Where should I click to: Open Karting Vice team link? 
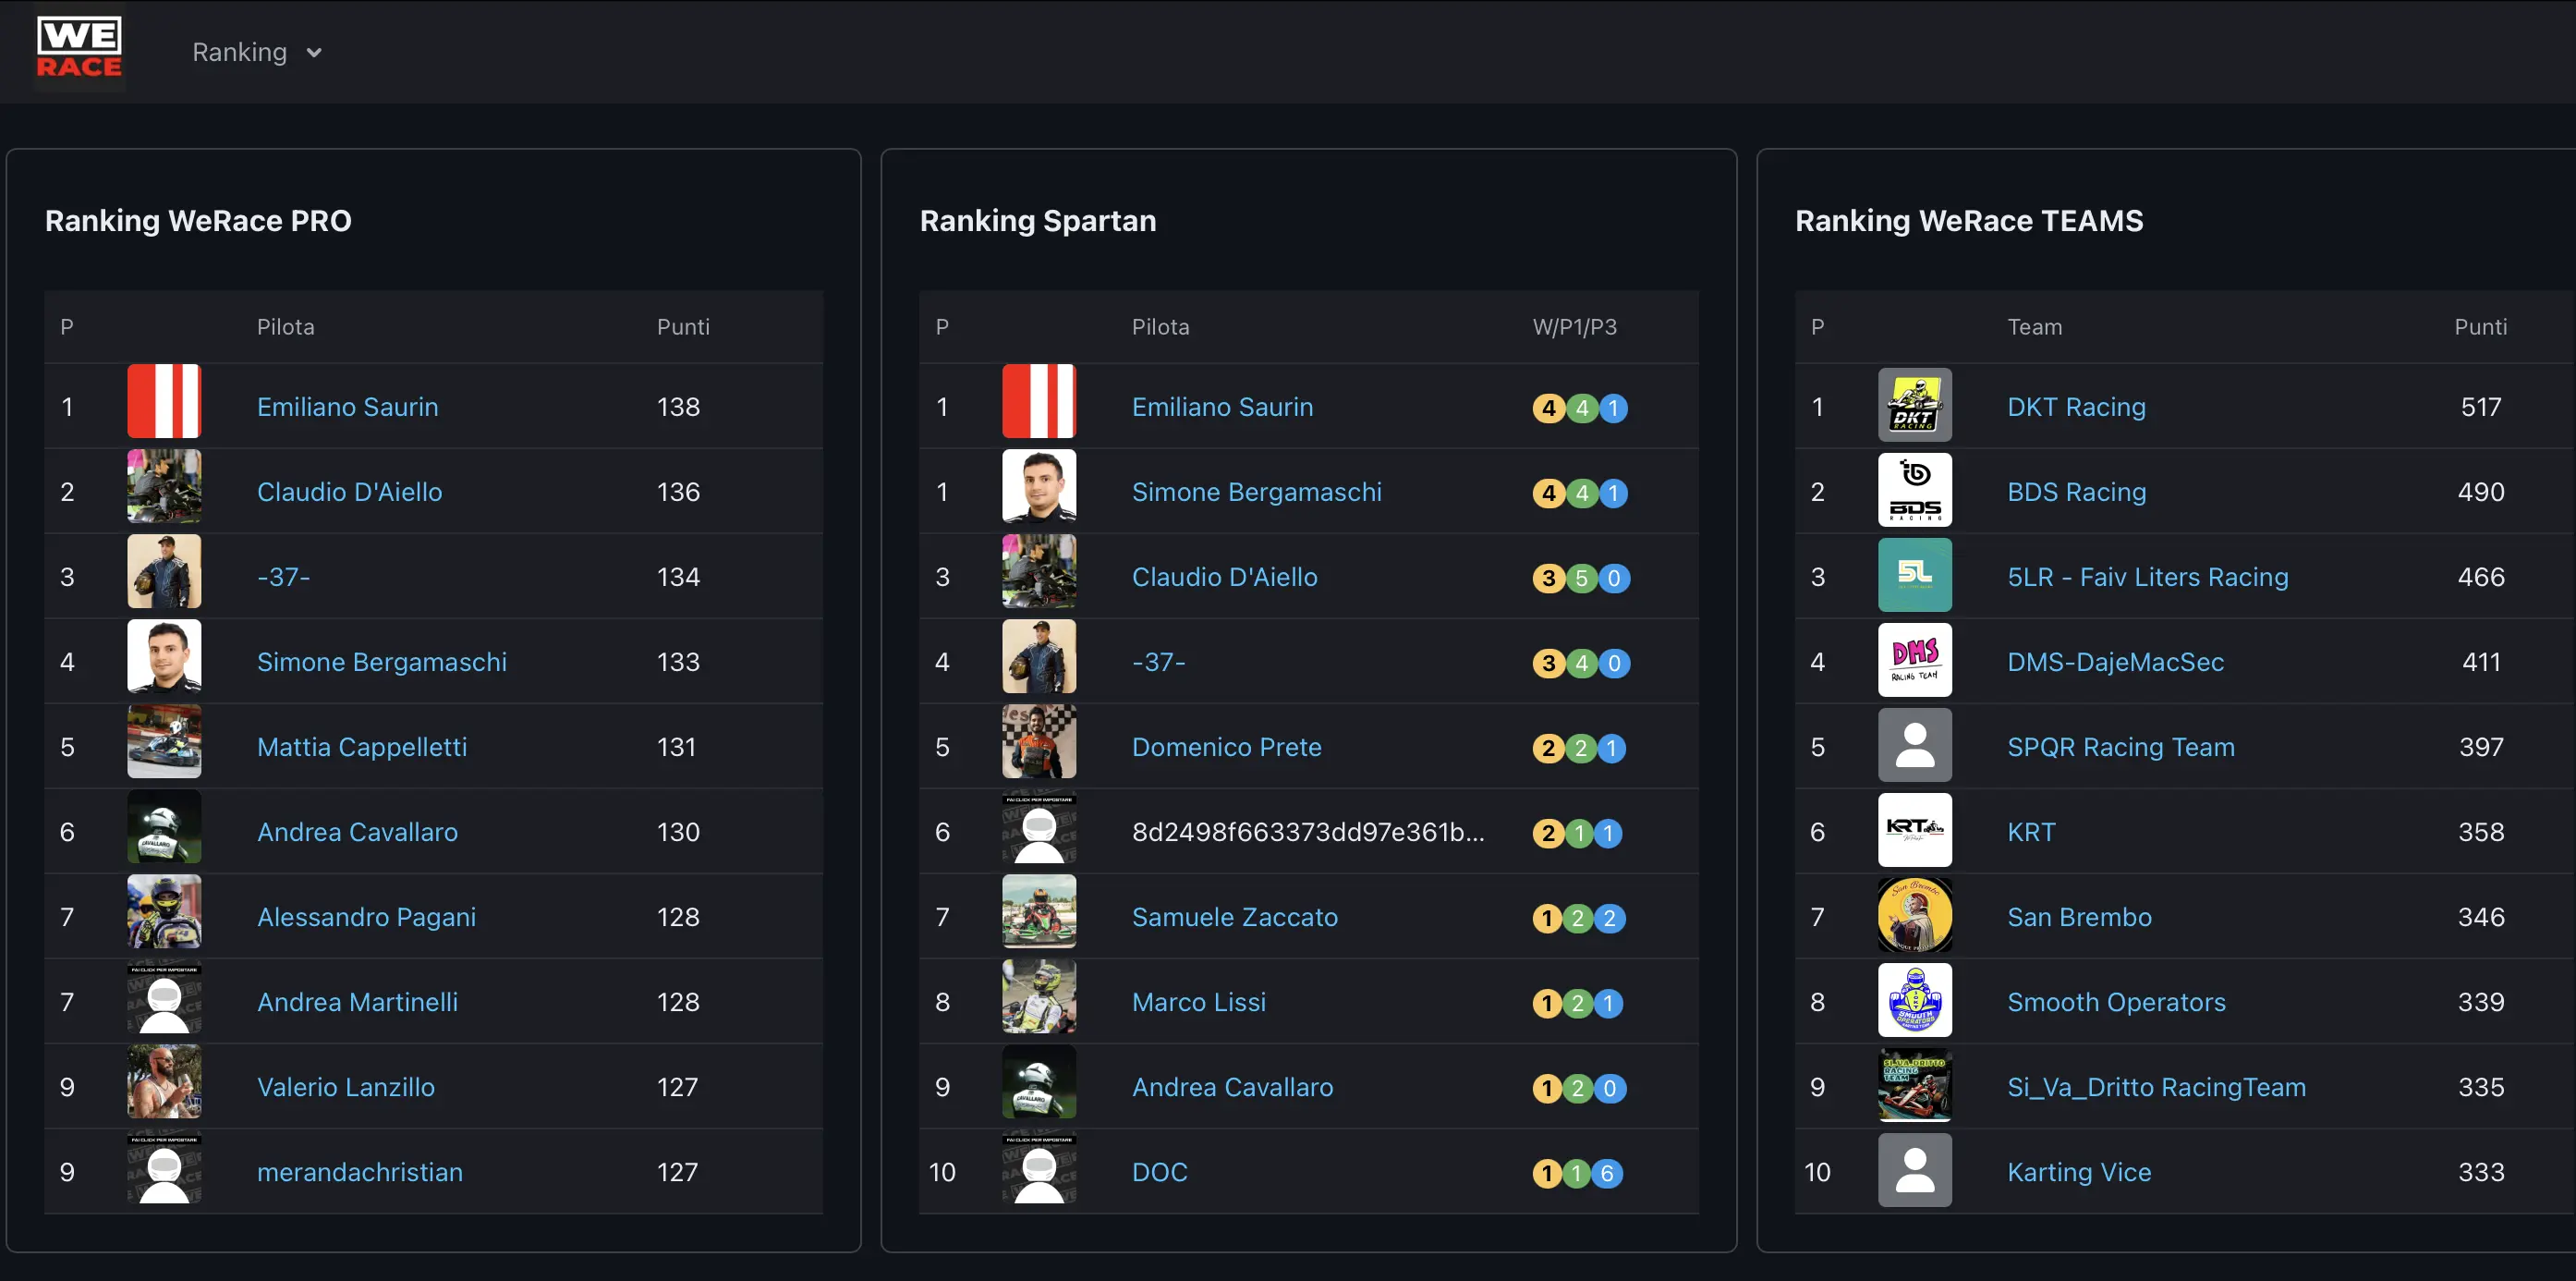pos(2078,1172)
